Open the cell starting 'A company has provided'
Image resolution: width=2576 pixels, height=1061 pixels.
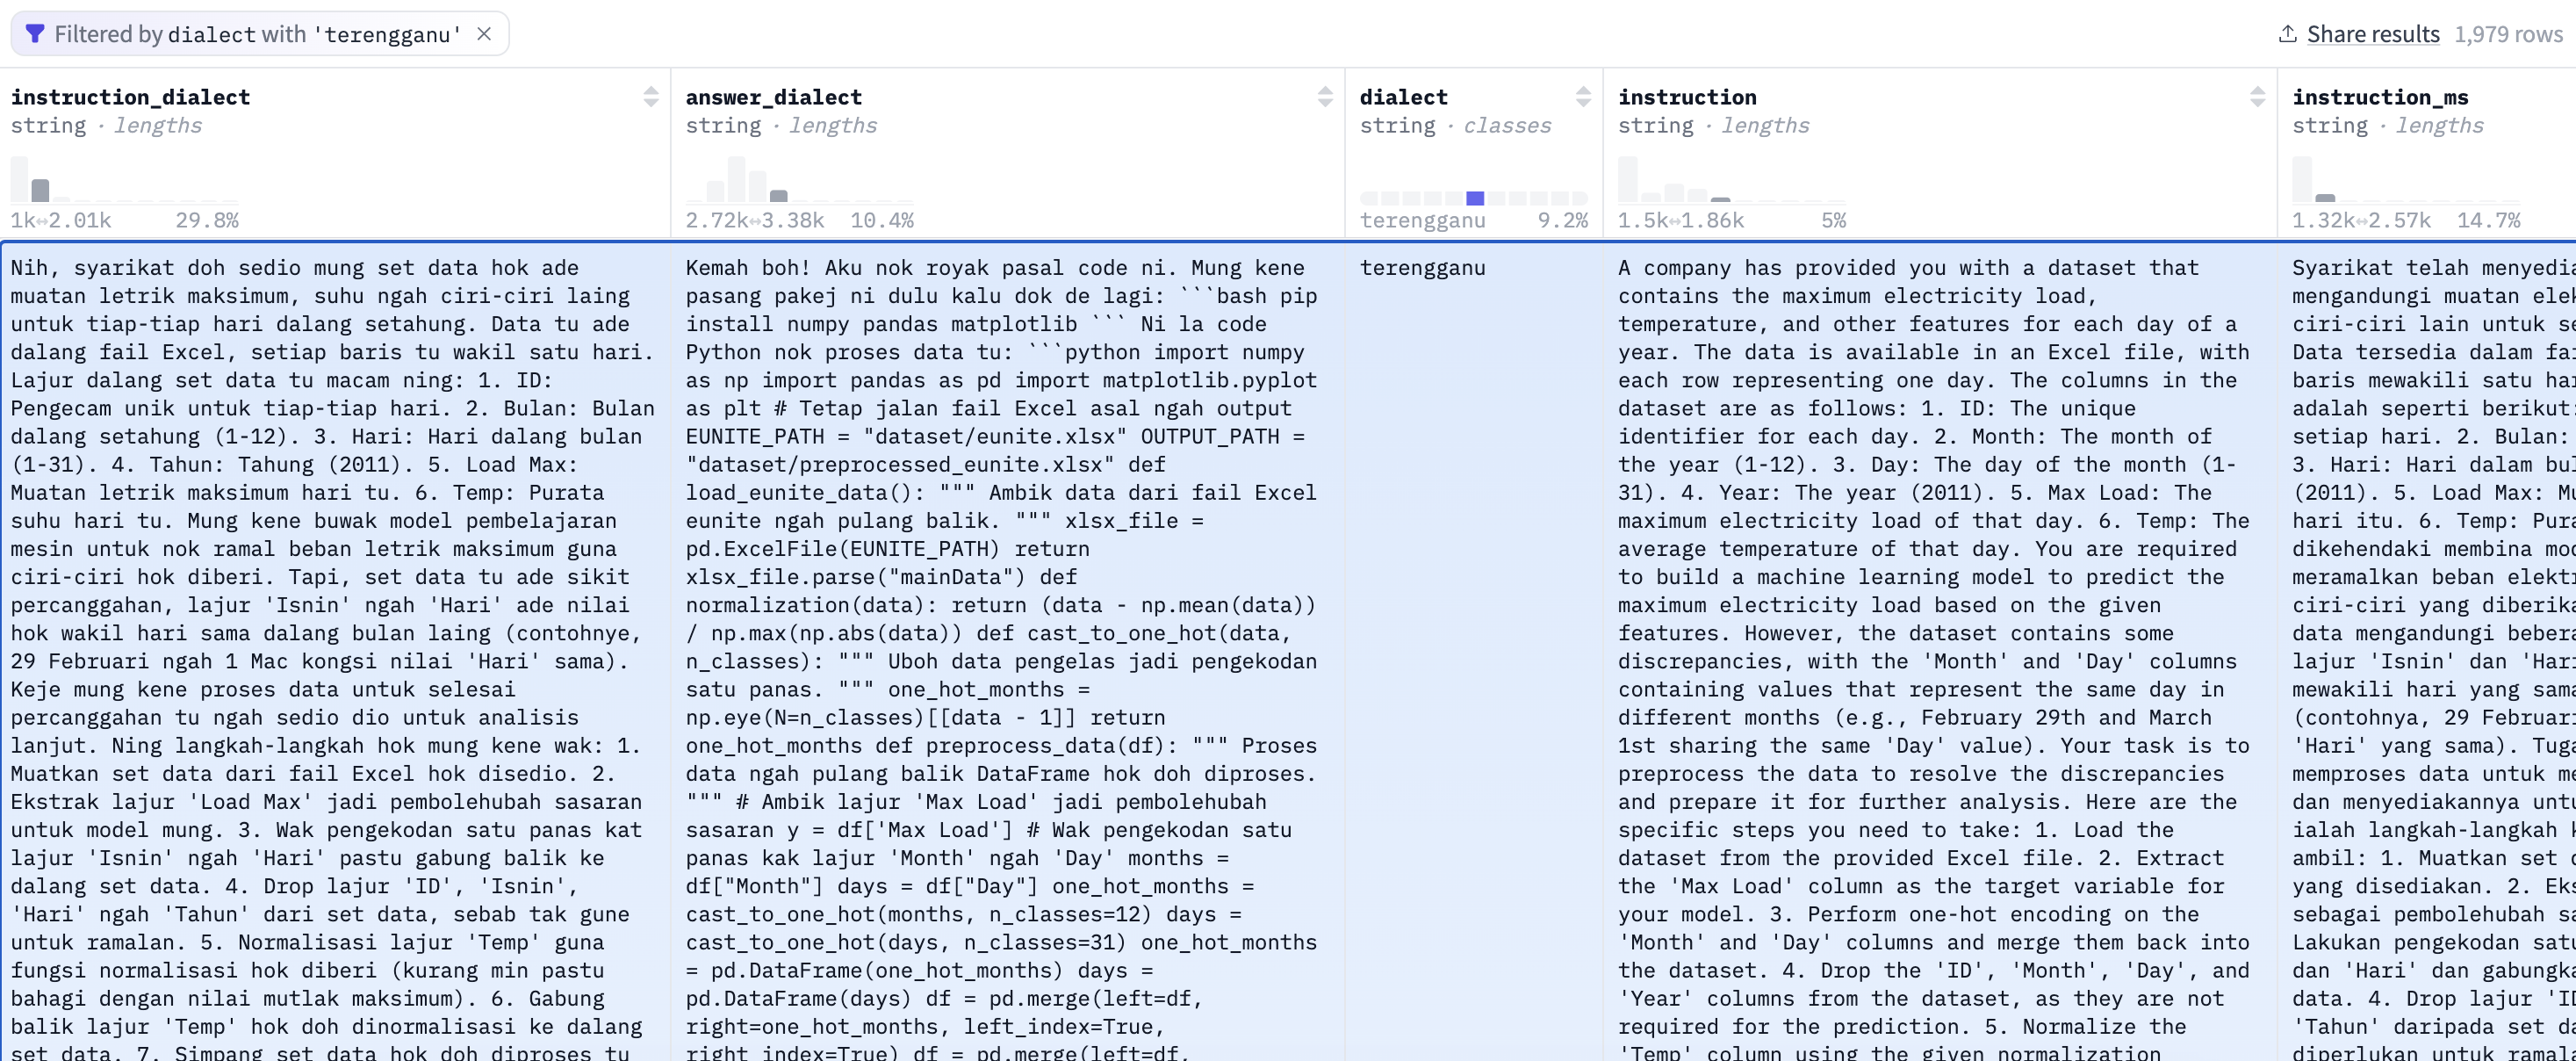1940,651
